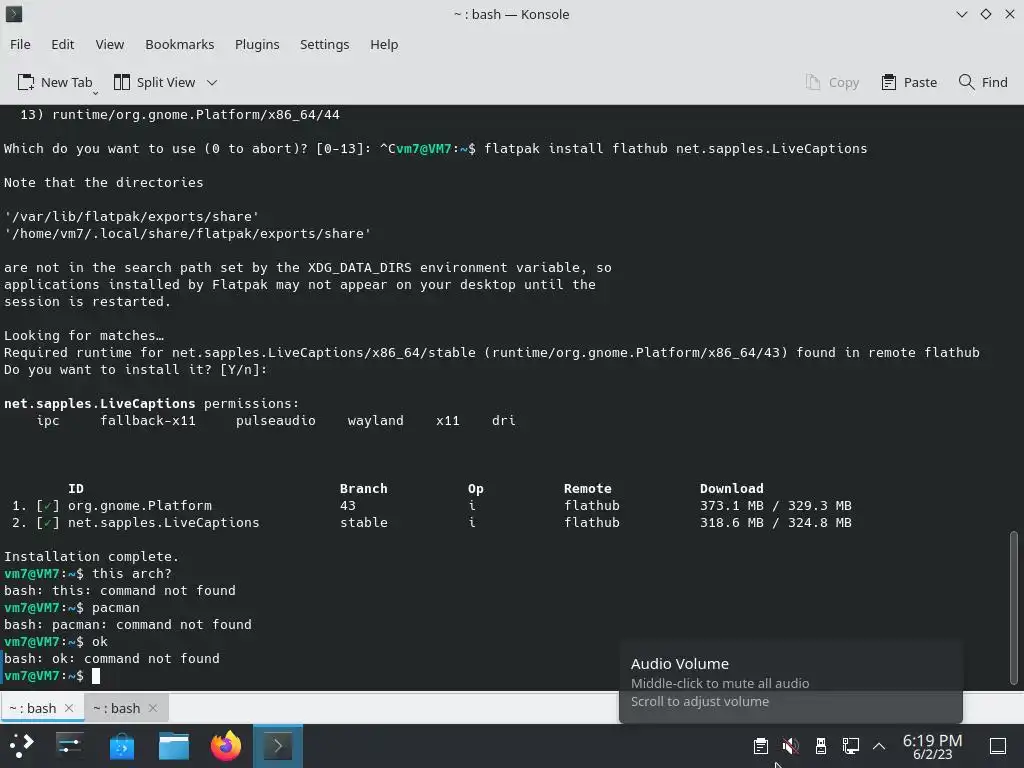
Task: Click the 'Branch' column header
Action: pyautogui.click(x=364, y=488)
